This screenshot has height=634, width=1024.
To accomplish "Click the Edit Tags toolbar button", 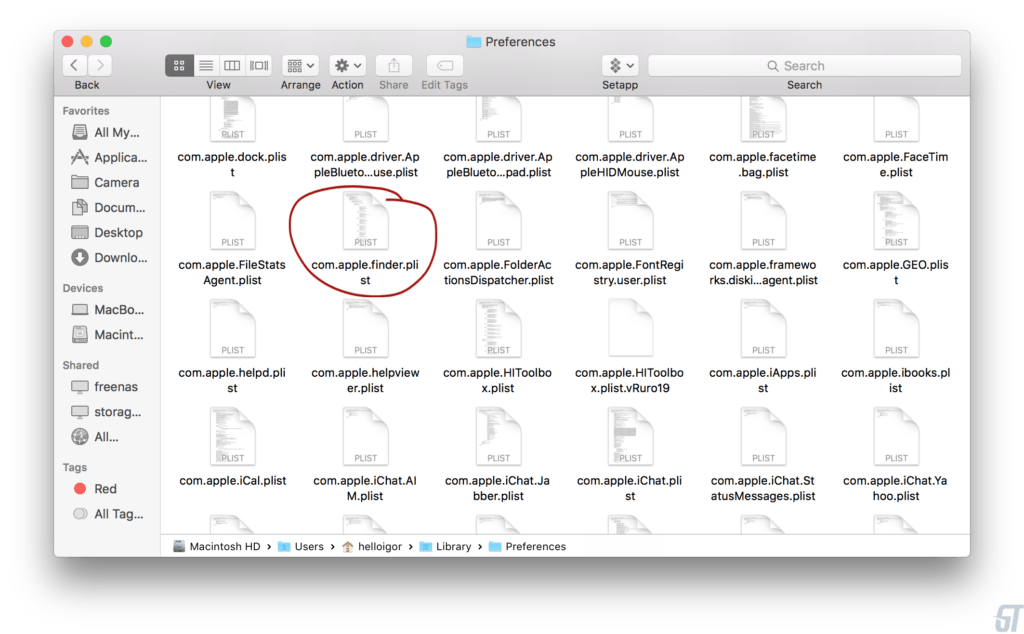I will coord(444,65).
